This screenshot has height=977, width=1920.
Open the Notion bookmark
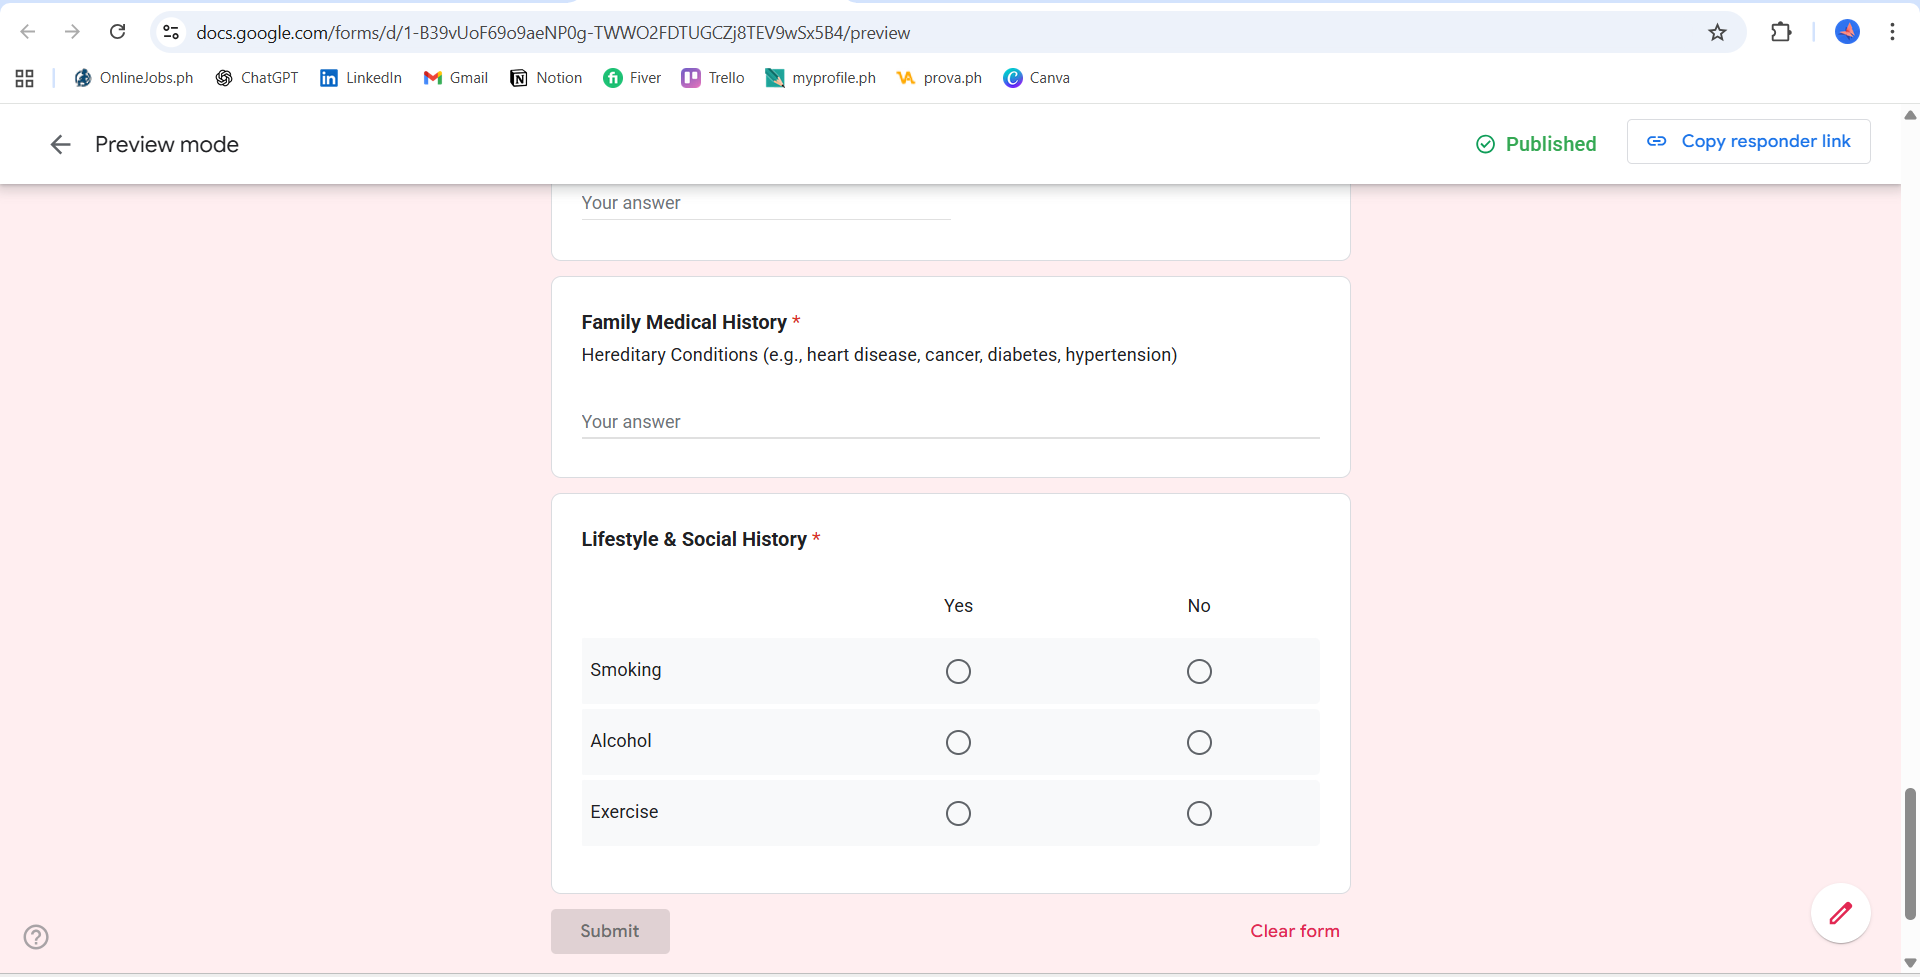click(x=546, y=78)
